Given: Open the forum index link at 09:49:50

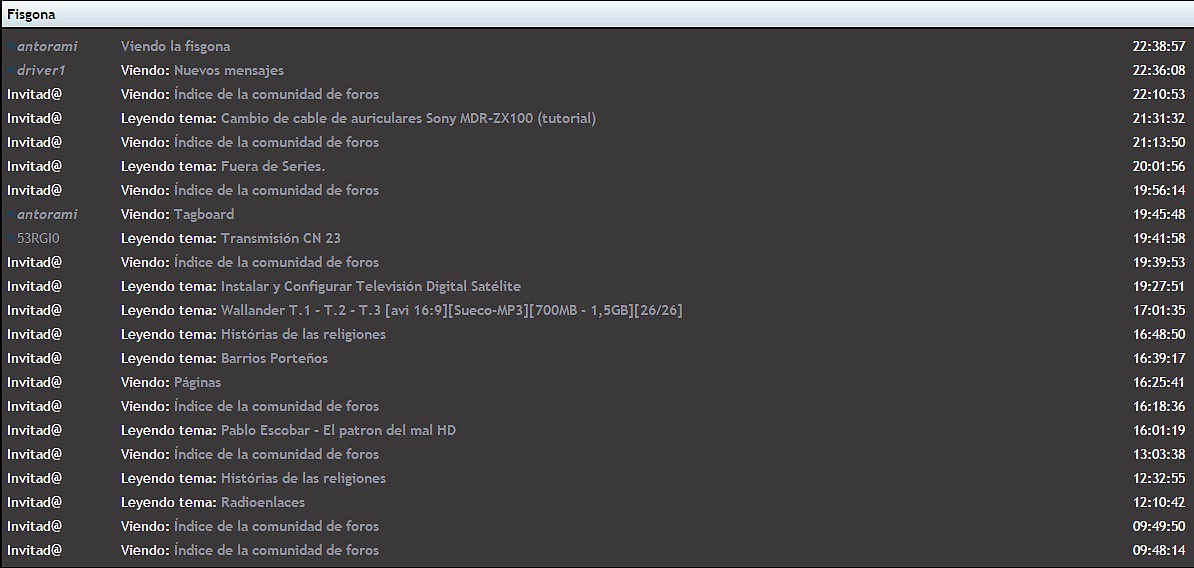Looking at the screenshot, I should (276, 526).
